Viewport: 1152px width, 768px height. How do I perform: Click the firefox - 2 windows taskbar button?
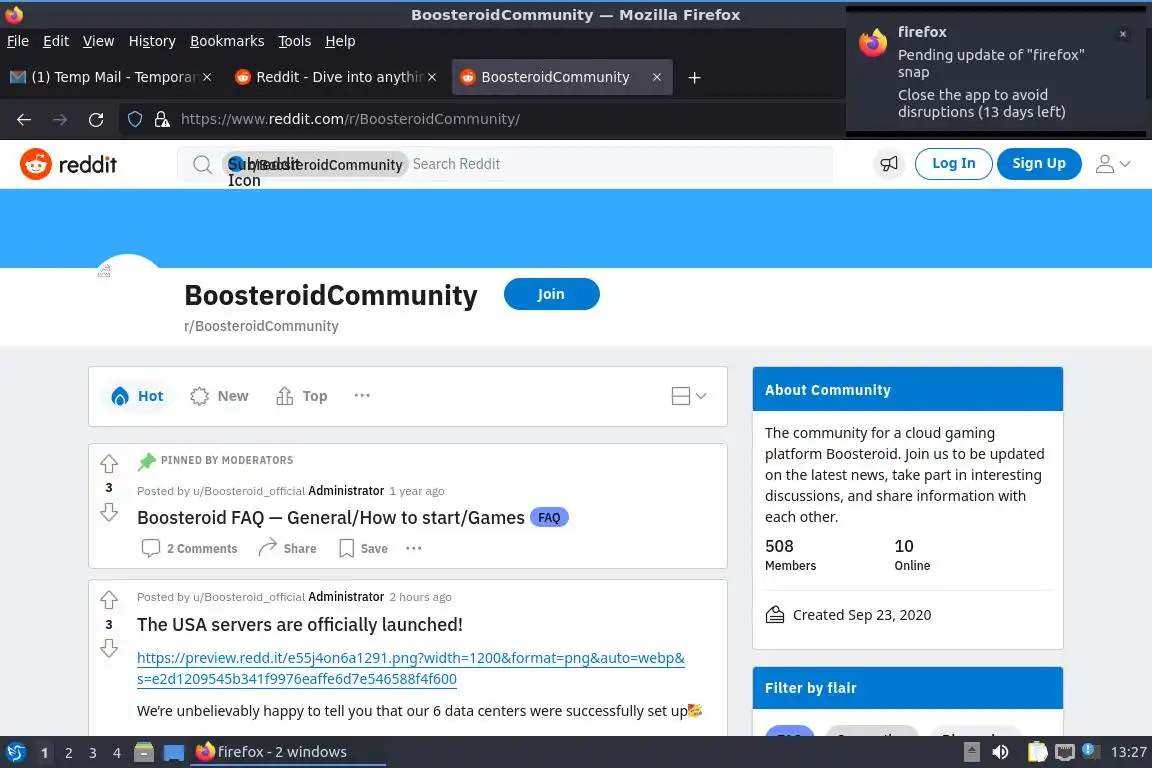click(x=287, y=752)
